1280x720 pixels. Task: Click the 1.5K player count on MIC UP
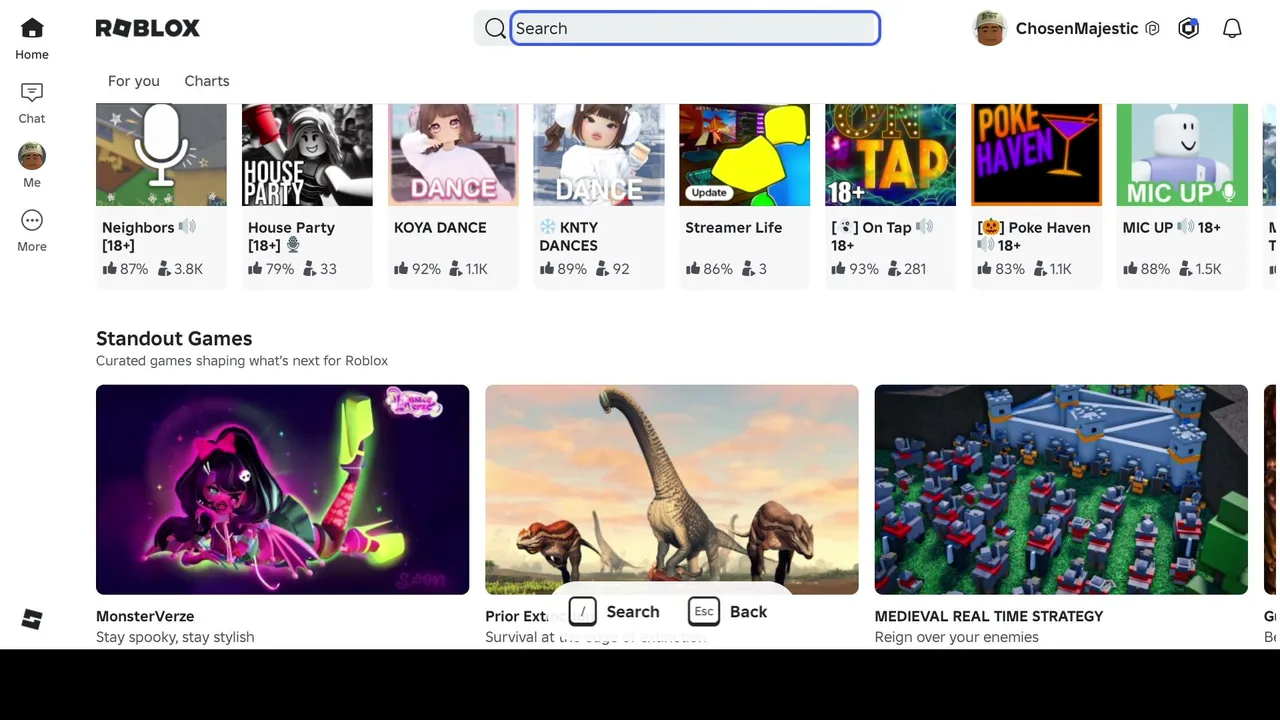coord(1200,269)
